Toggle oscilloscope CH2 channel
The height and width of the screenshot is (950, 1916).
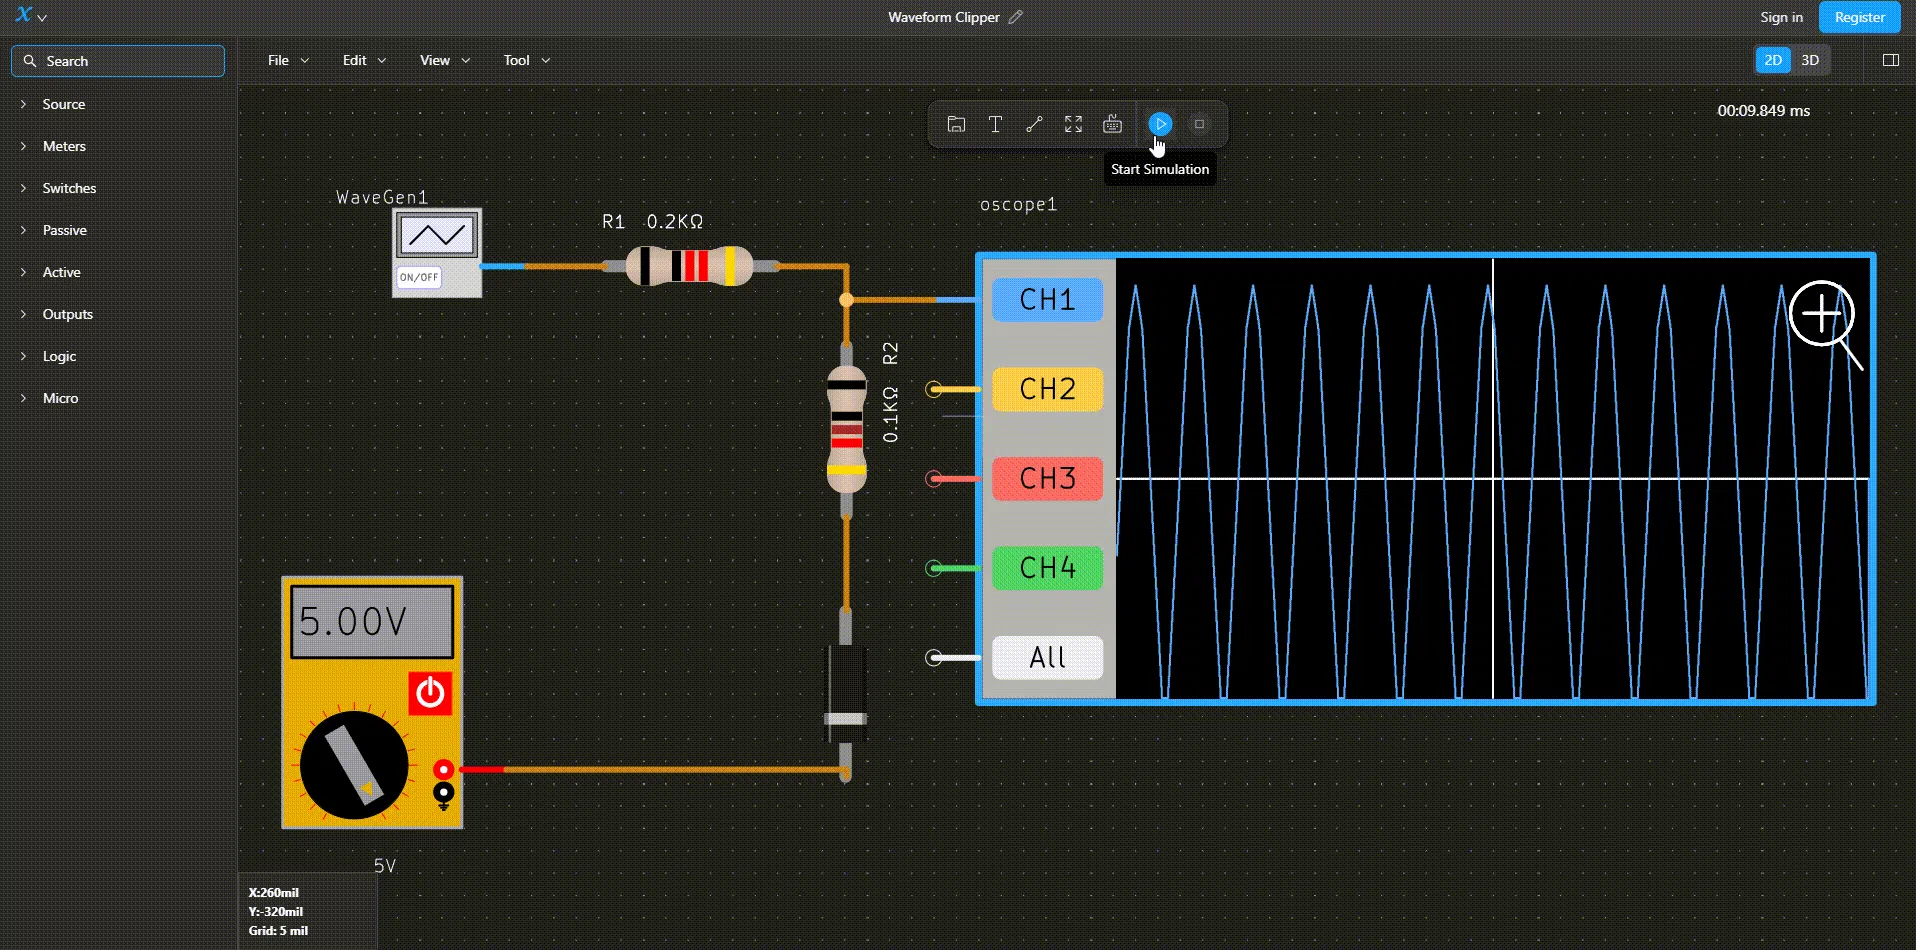tap(1047, 389)
